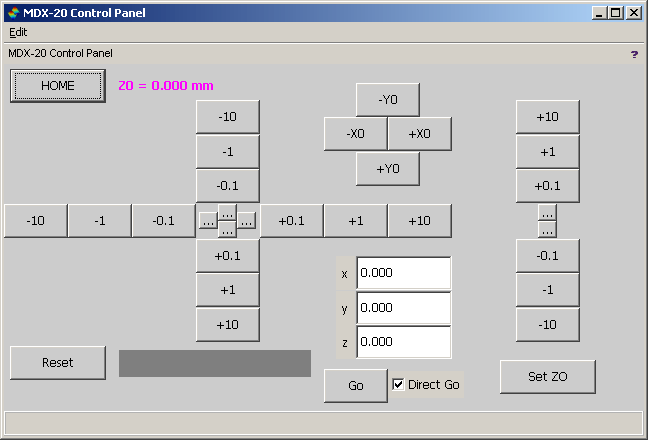The height and width of the screenshot is (440, 648).
Task: Close the MDX-20 Control Panel window
Action: point(634,13)
